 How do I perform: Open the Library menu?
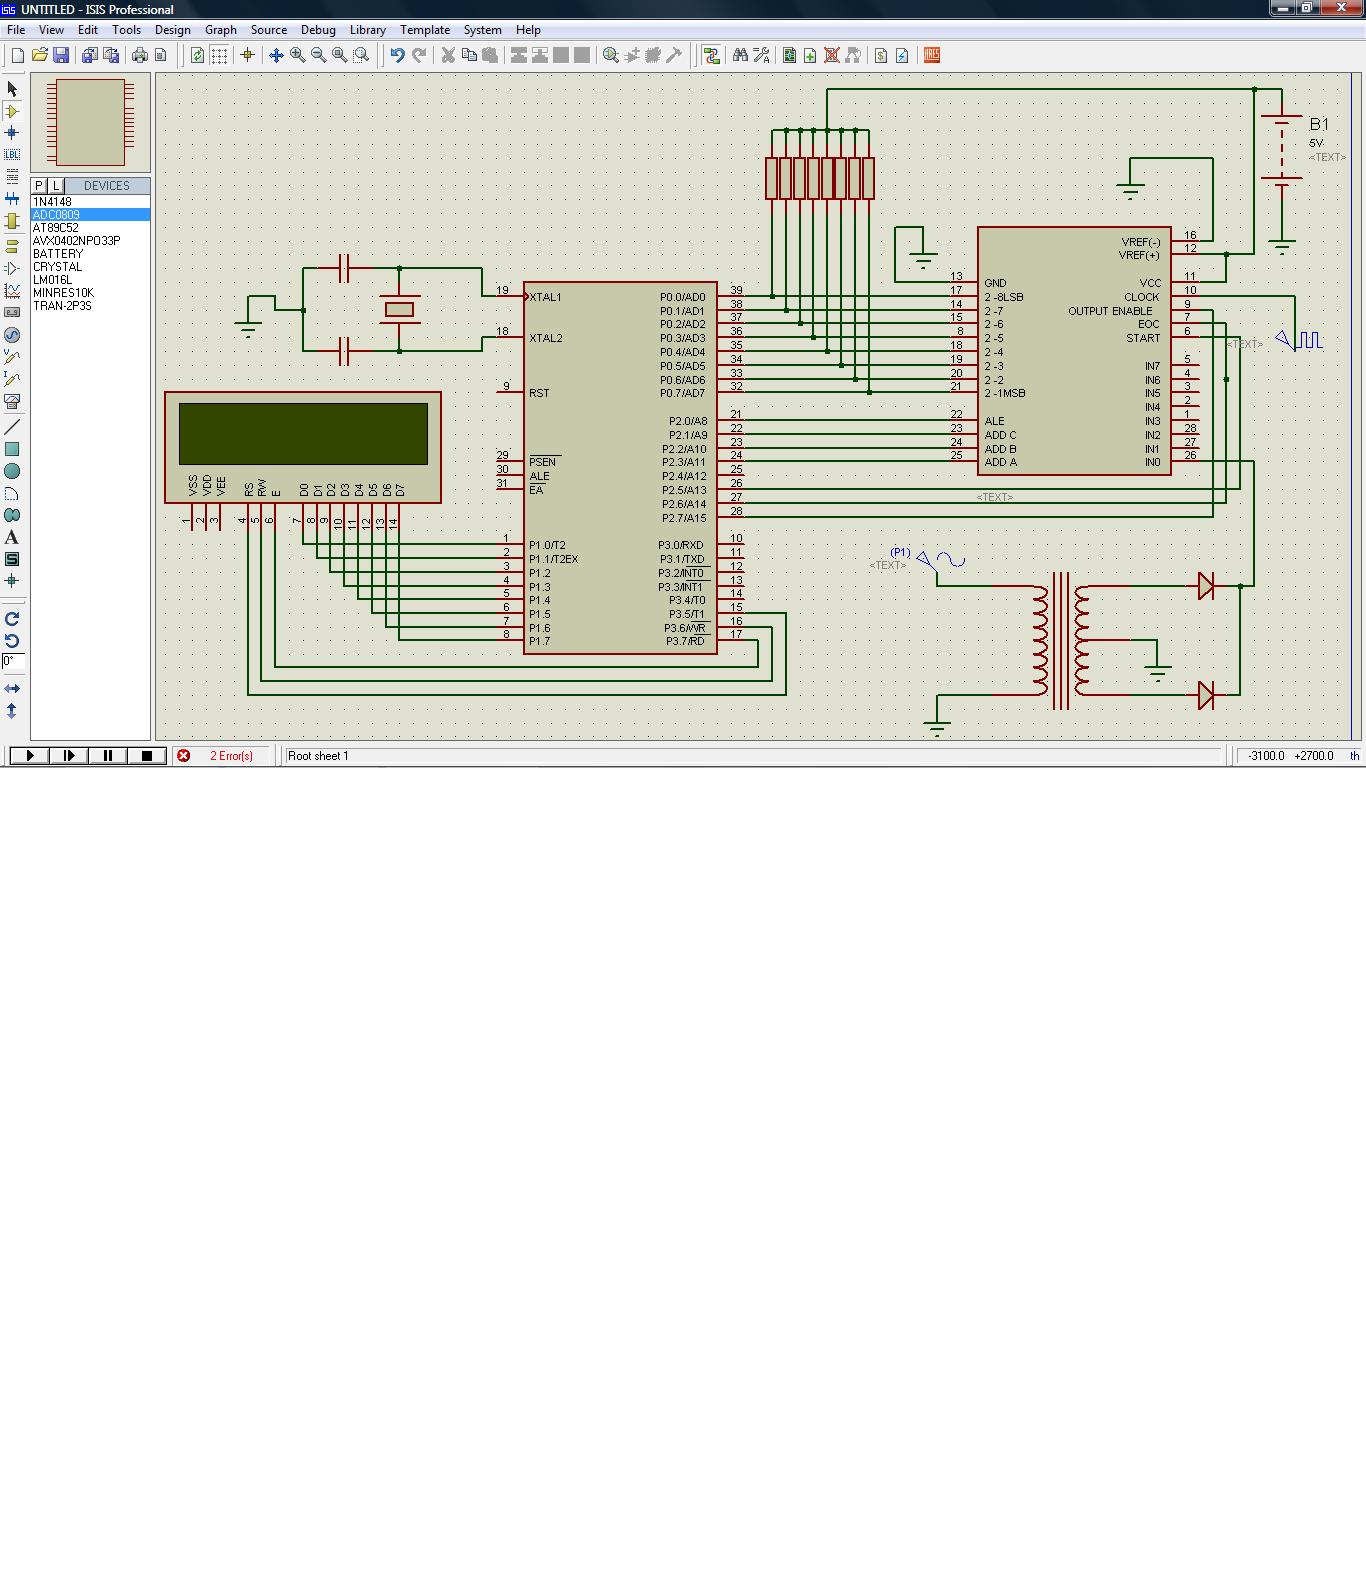[367, 30]
